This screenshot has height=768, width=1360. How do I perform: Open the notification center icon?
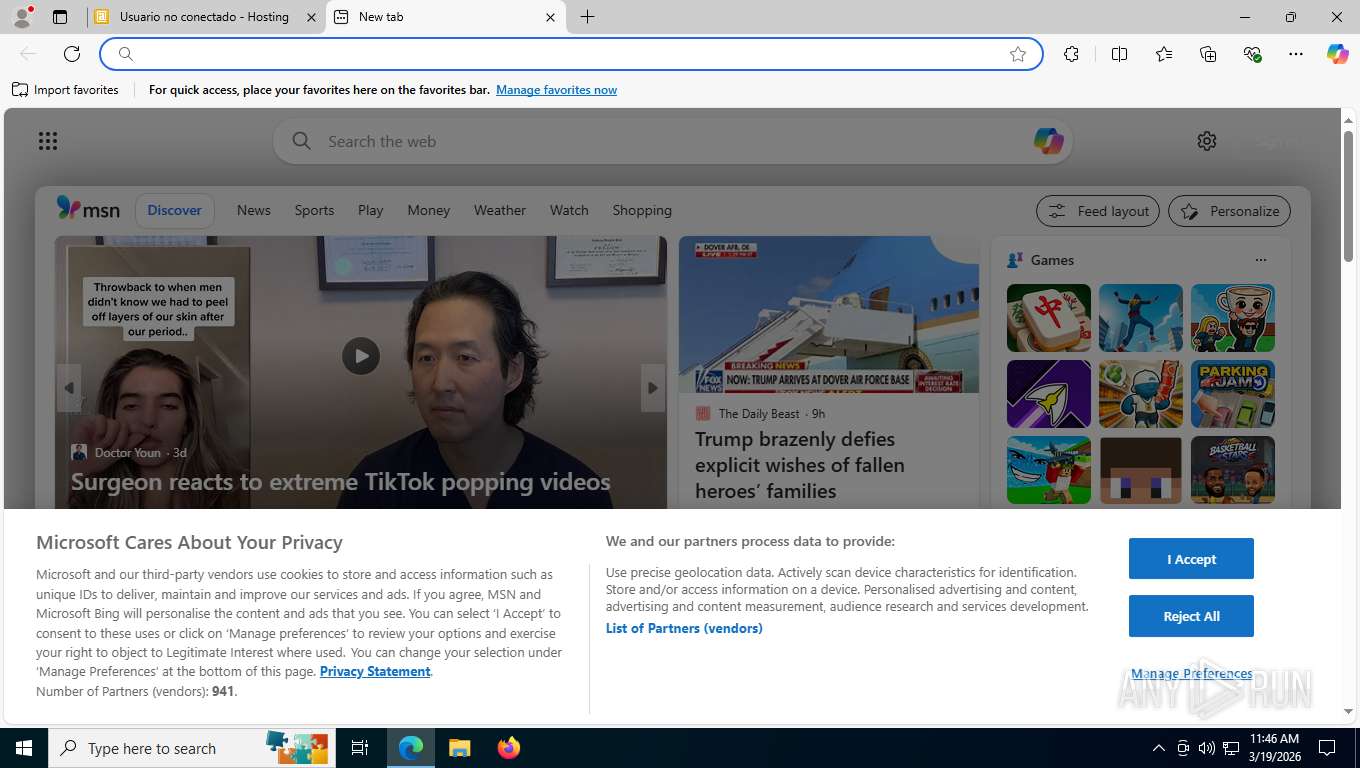coord(1327,748)
